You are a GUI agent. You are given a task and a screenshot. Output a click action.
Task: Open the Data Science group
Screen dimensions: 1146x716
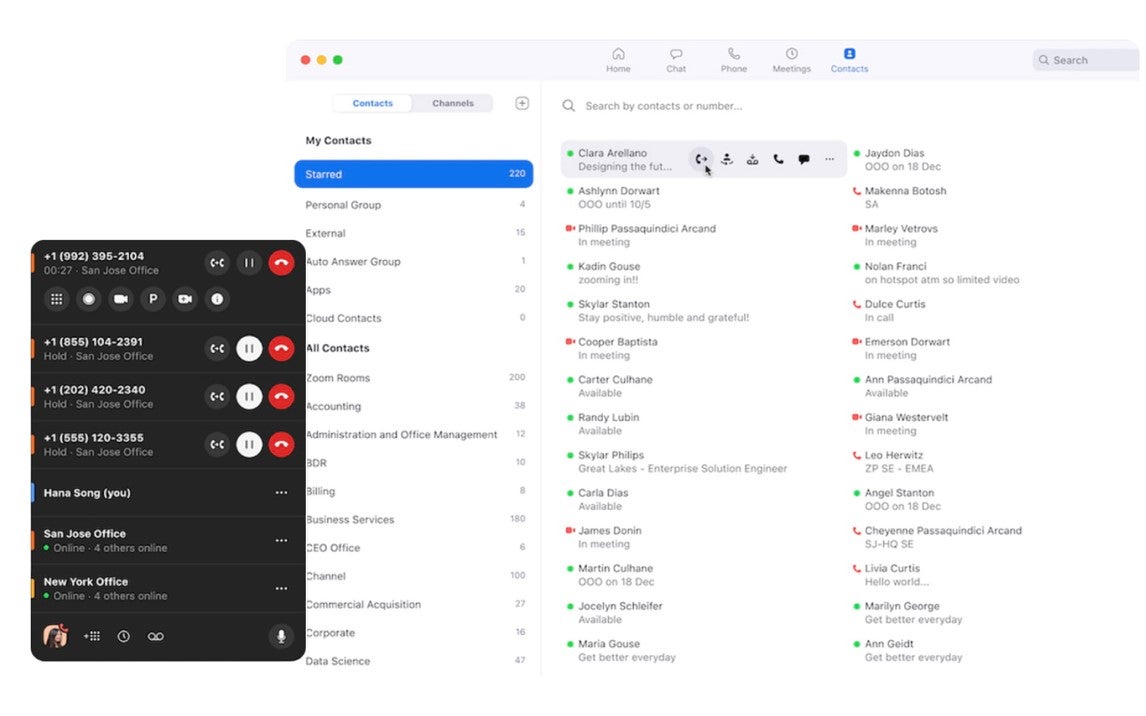point(417,660)
